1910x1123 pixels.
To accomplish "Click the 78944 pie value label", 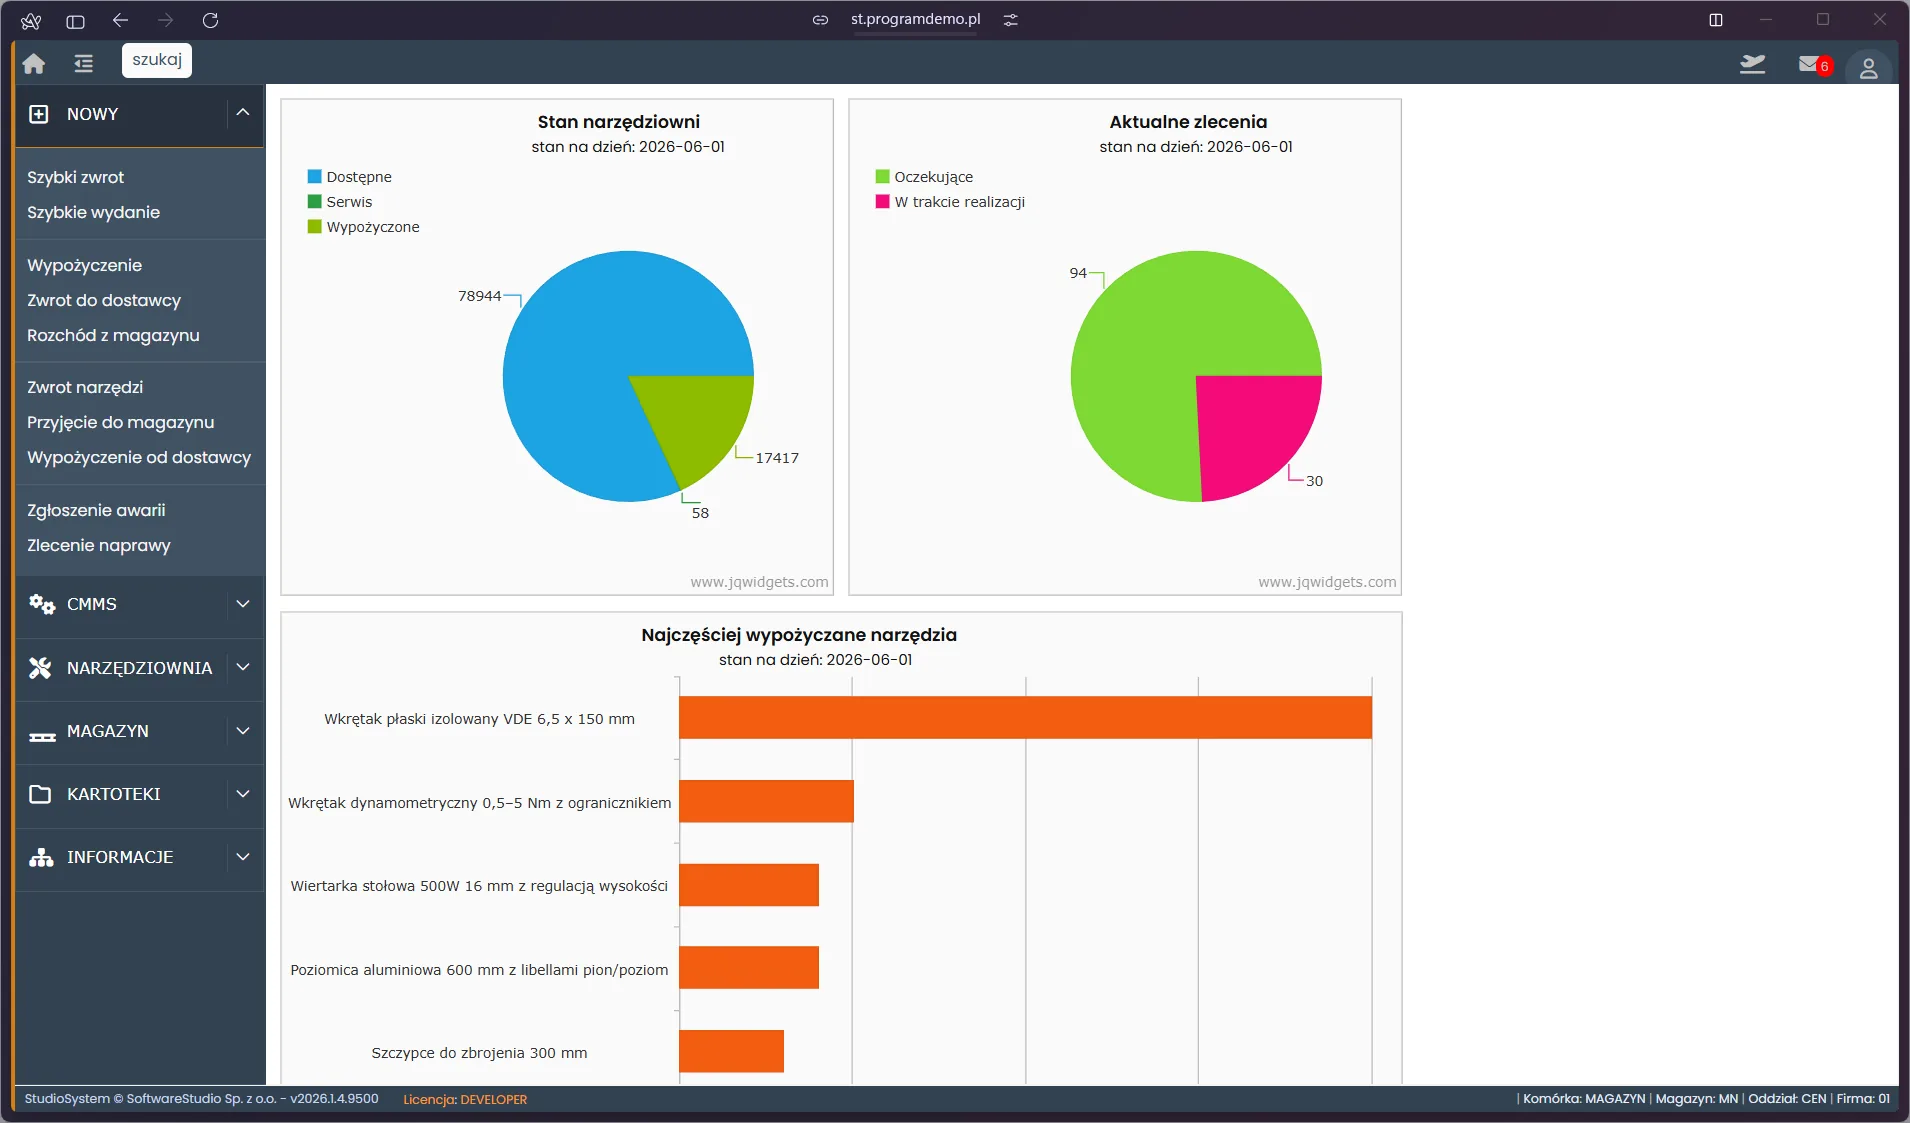I will click(x=479, y=296).
